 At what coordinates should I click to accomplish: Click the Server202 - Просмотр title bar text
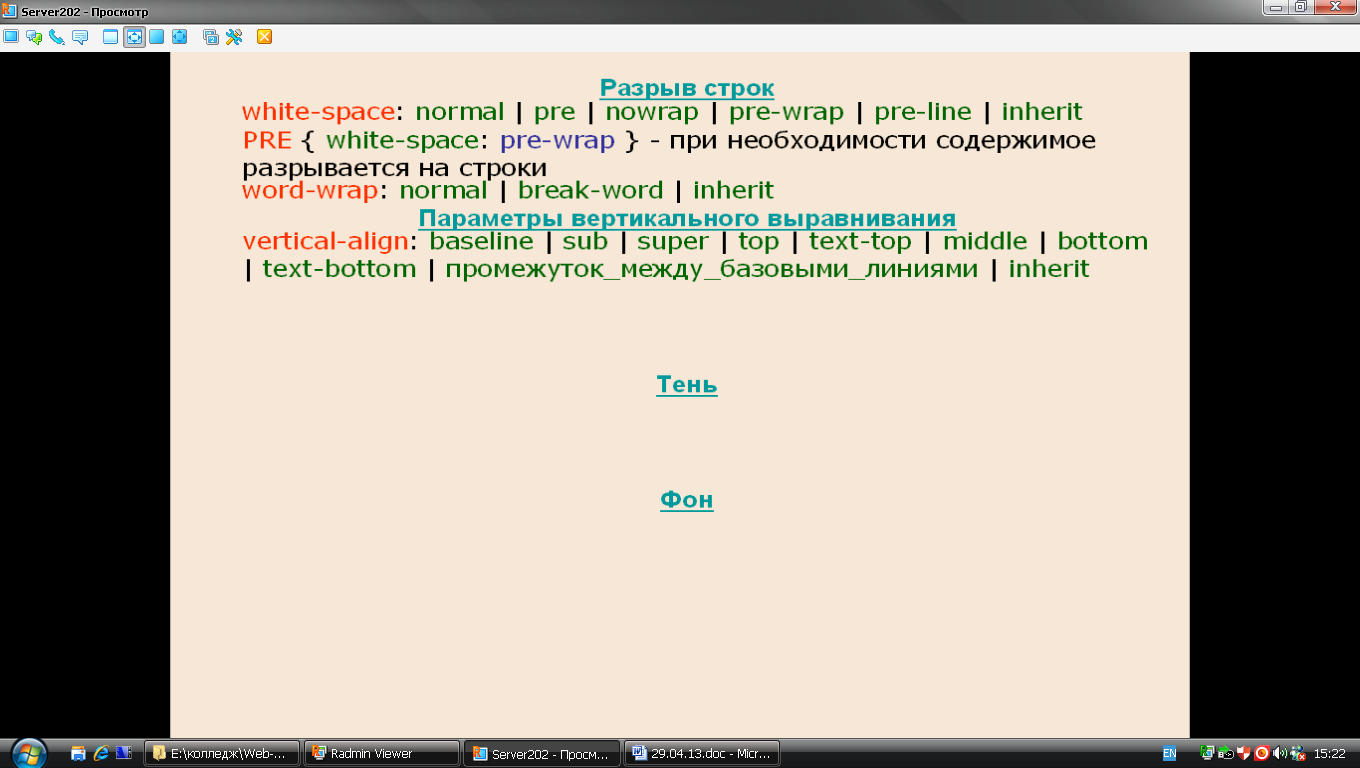(84, 11)
